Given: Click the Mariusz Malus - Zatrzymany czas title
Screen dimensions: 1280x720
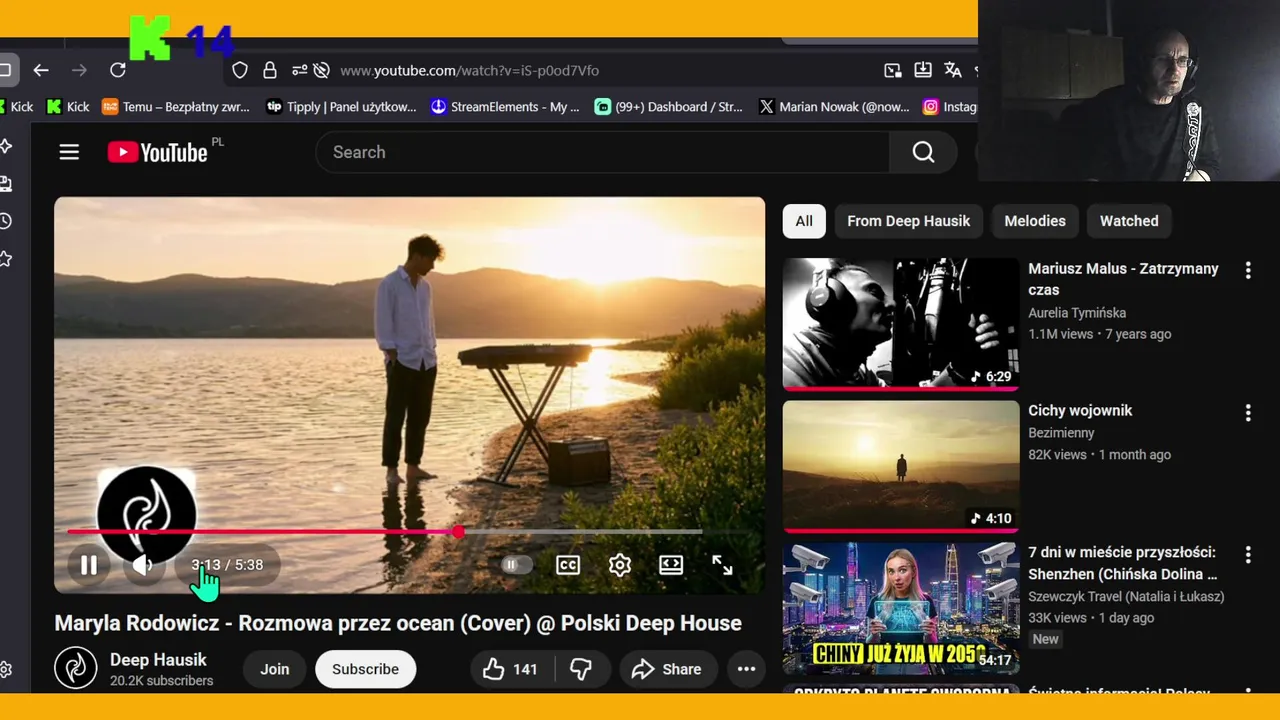Looking at the screenshot, I should [1123, 279].
